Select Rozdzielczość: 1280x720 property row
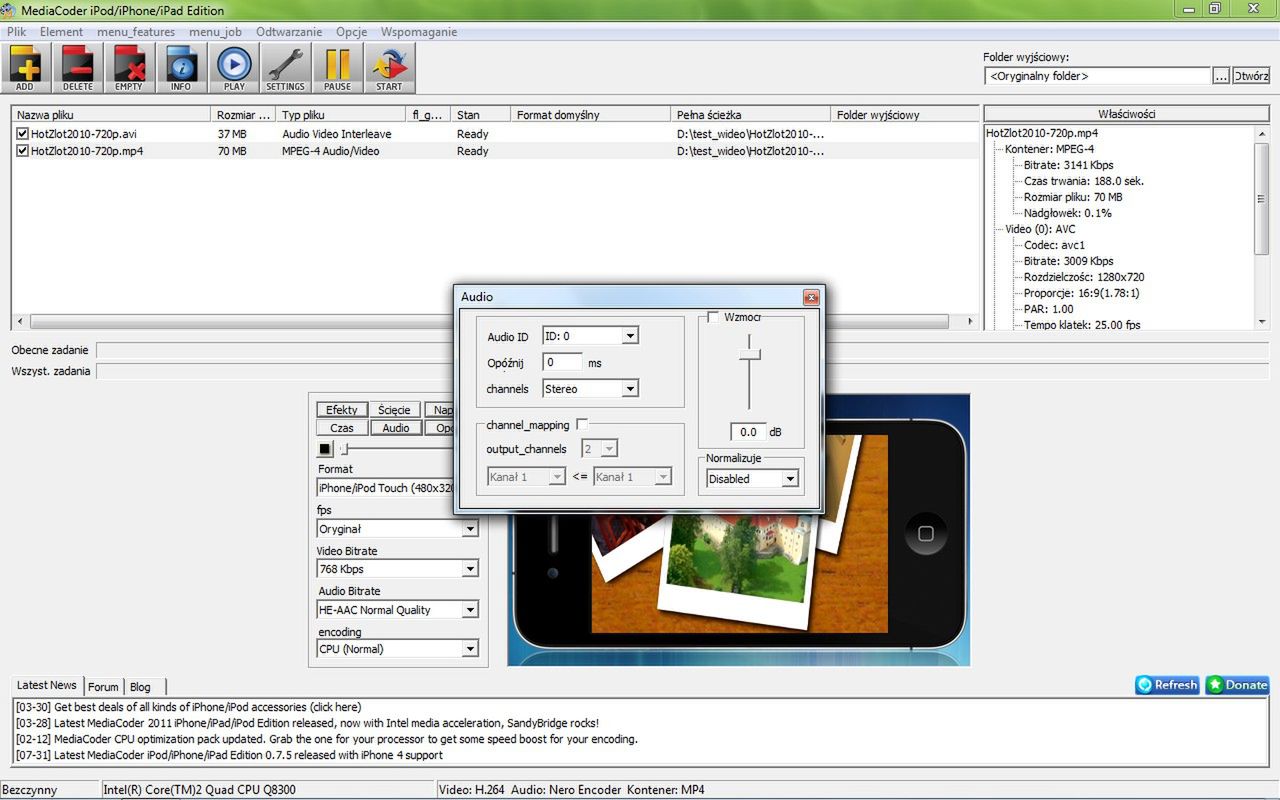The height and width of the screenshot is (800, 1280). click(x=1084, y=277)
